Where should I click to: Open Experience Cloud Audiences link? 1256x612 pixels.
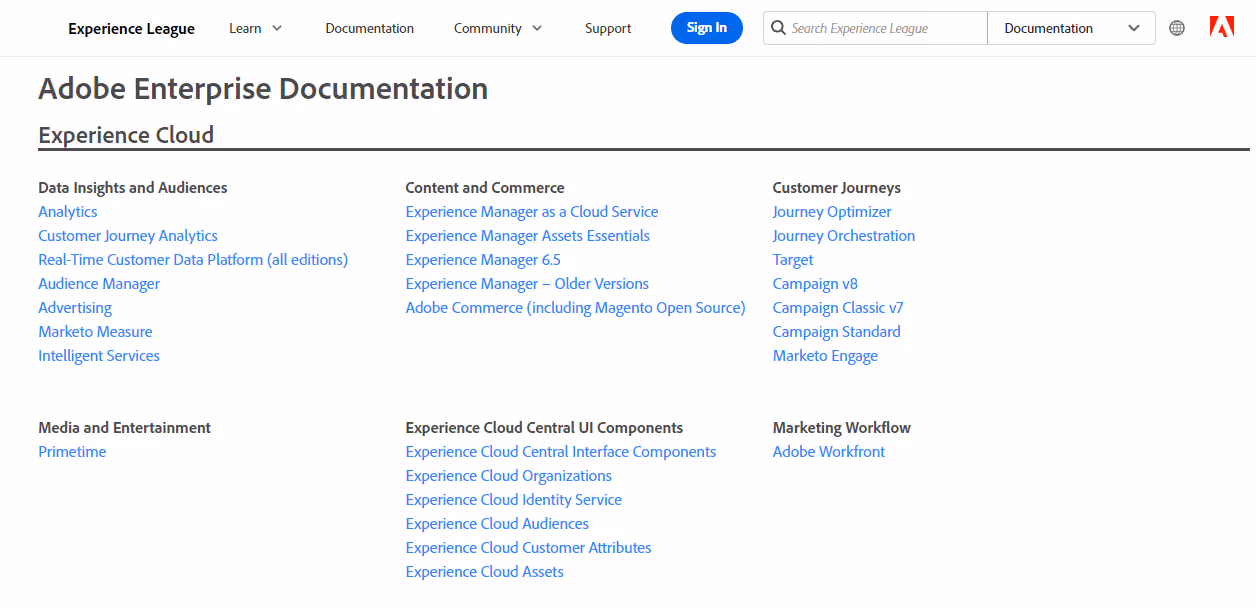497,524
